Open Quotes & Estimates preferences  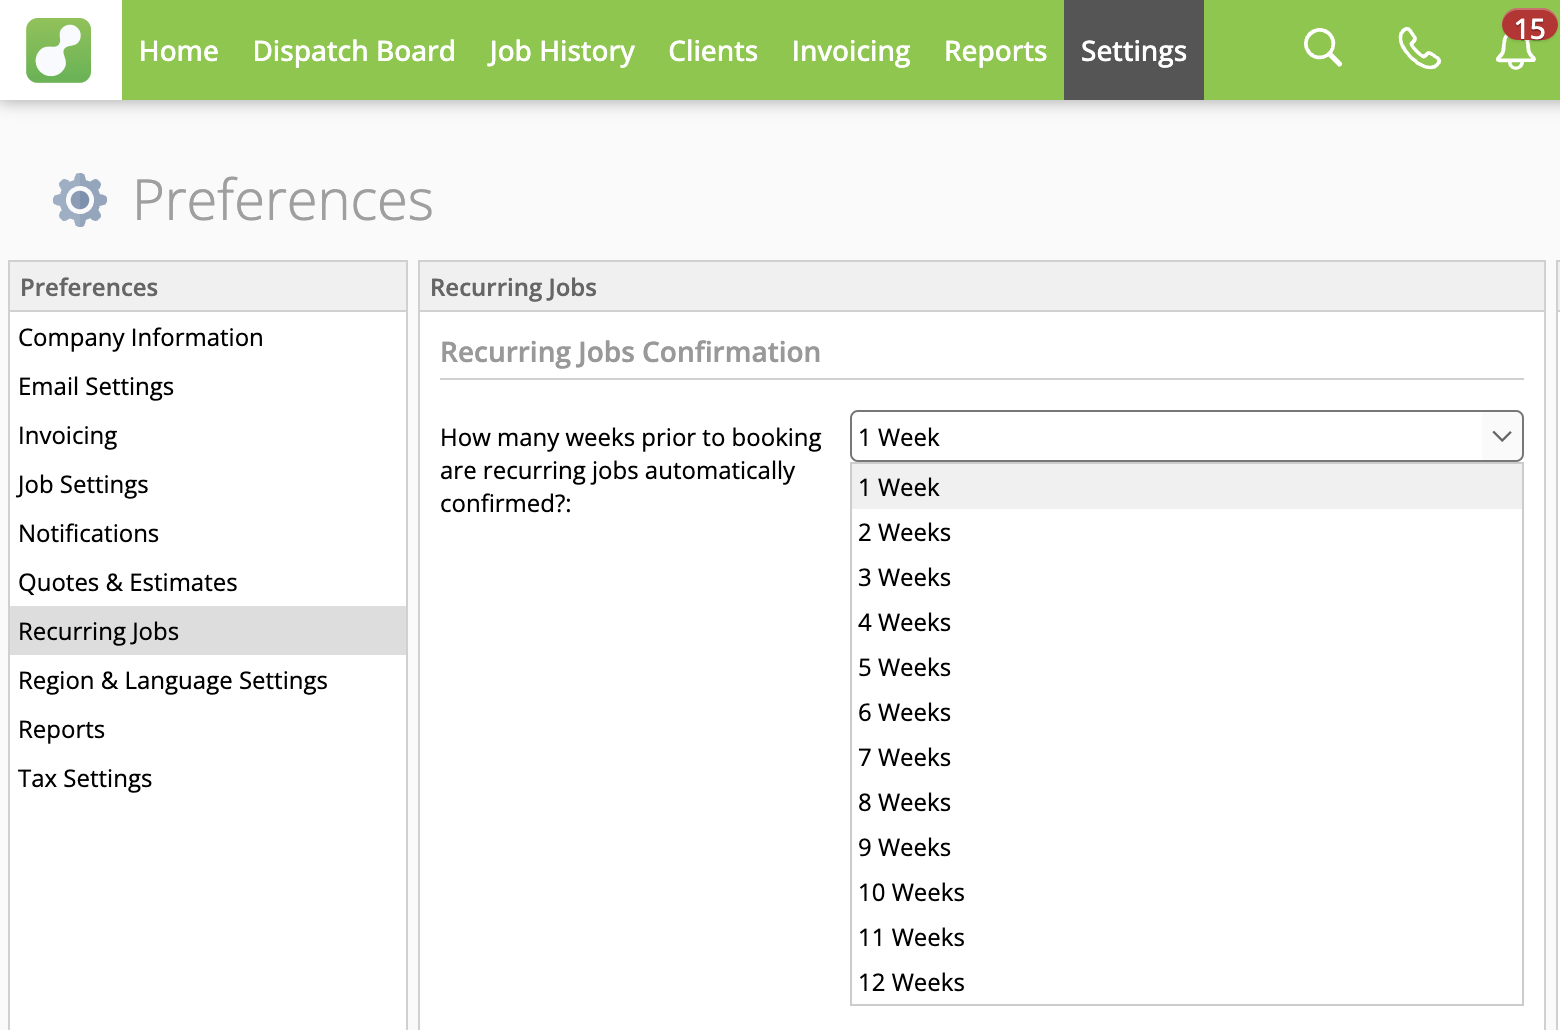click(x=128, y=583)
